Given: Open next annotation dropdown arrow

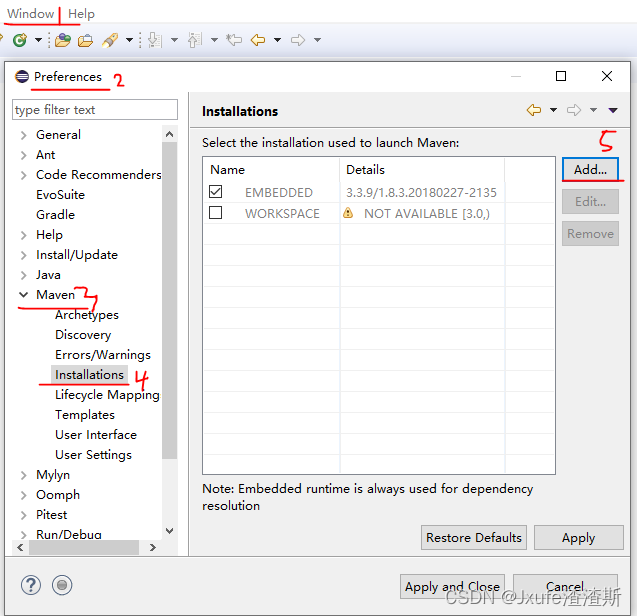Looking at the screenshot, I should pyautogui.click(x=174, y=40).
